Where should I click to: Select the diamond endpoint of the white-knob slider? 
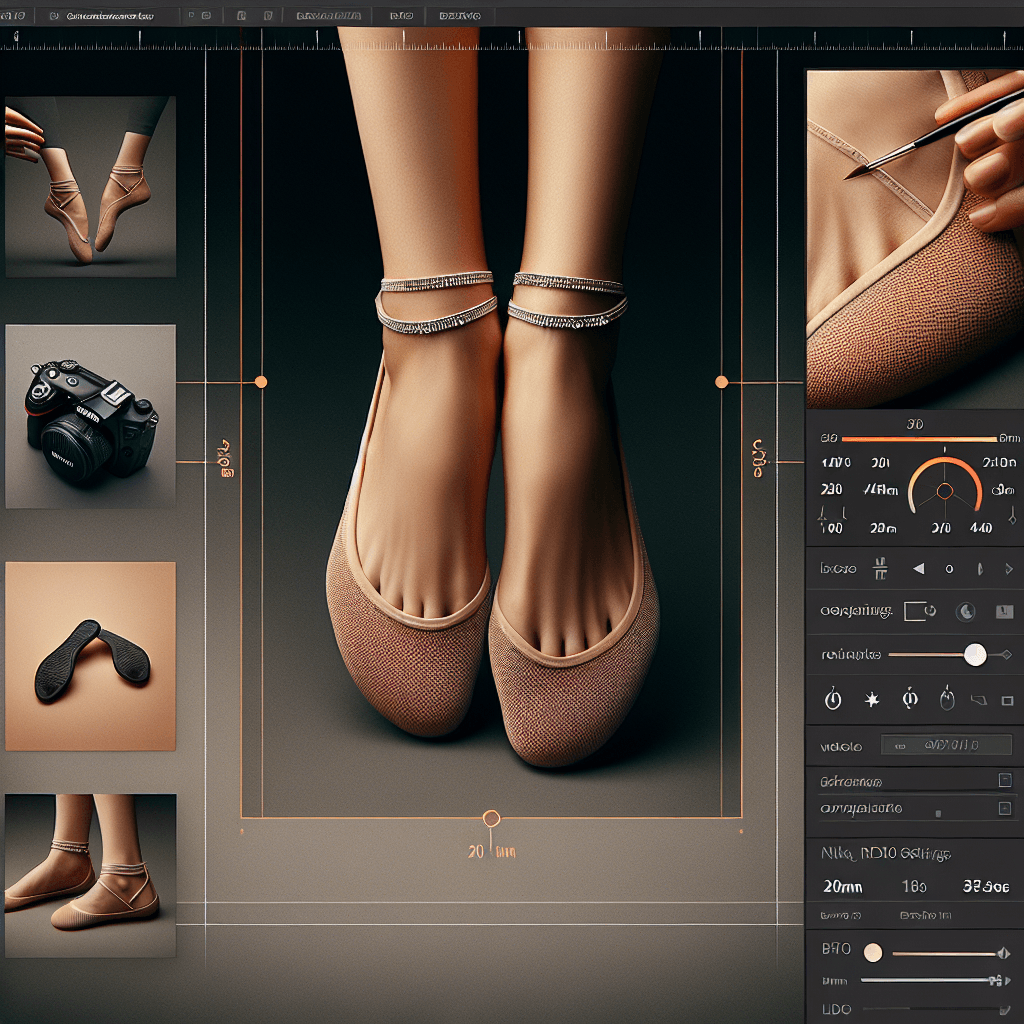(1005, 654)
